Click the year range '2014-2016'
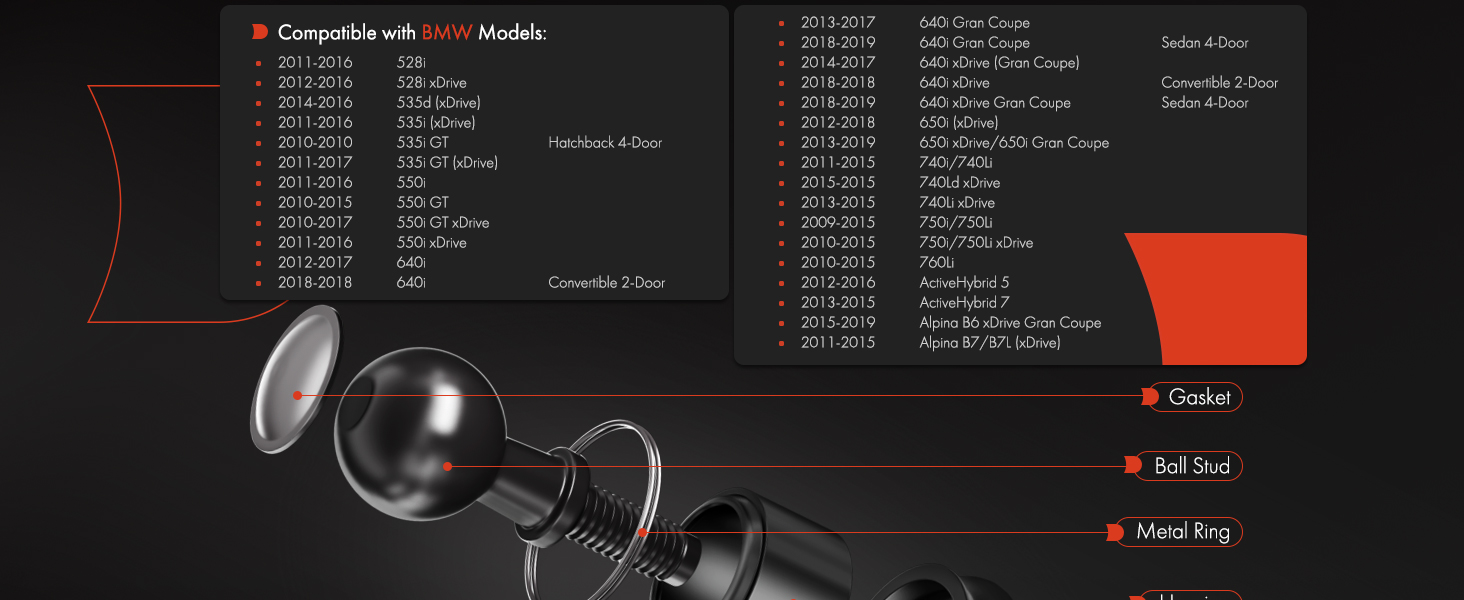This screenshot has height=600, width=1464. 315,103
